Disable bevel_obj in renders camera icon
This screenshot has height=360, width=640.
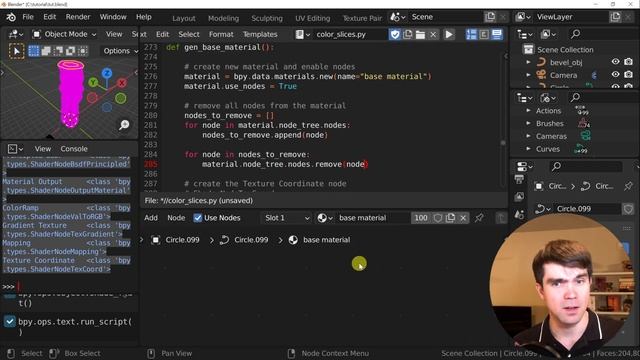click(x=628, y=62)
